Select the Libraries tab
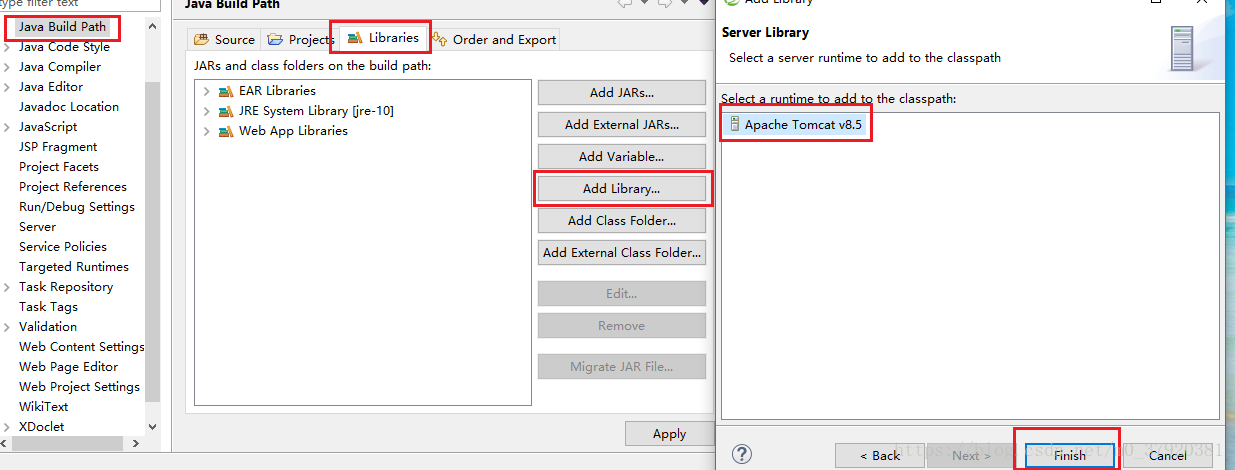Image resolution: width=1235 pixels, height=470 pixels. (384, 38)
